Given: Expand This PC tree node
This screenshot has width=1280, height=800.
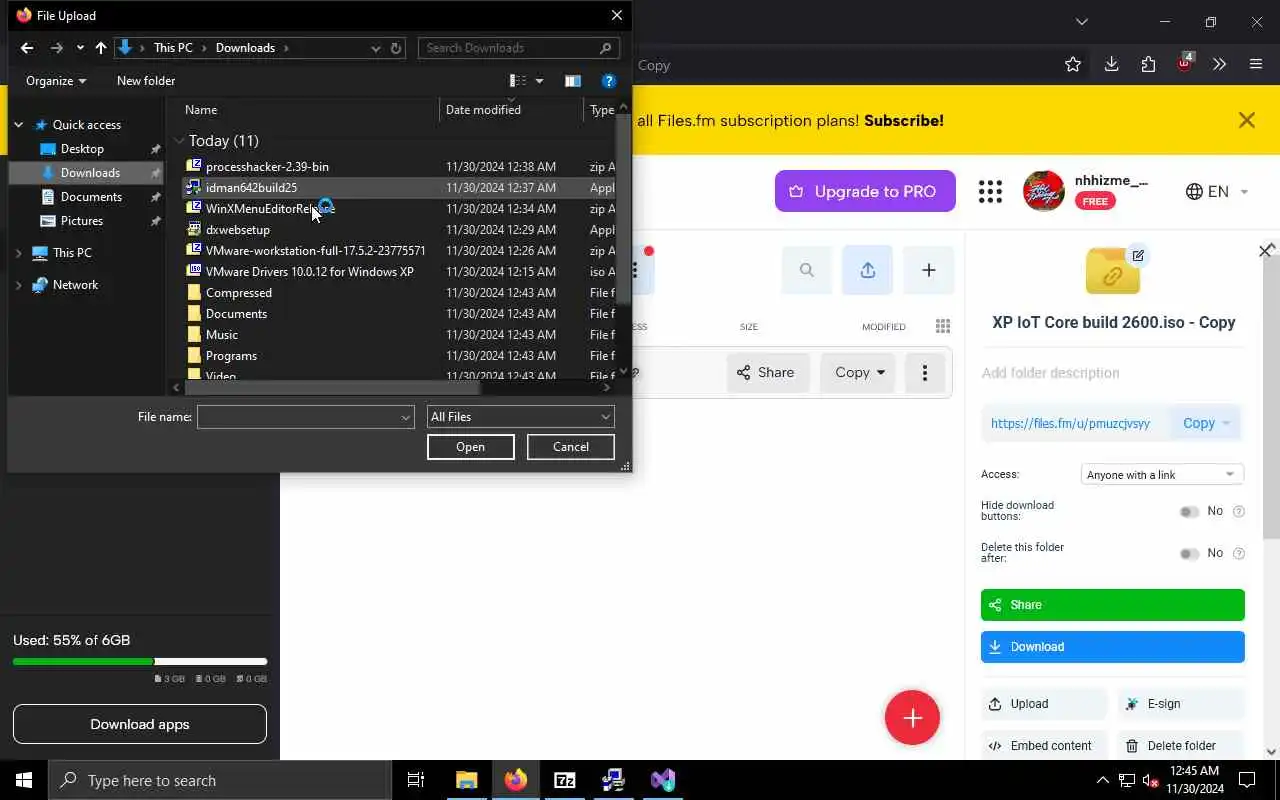Looking at the screenshot, I should pos(18,253).
